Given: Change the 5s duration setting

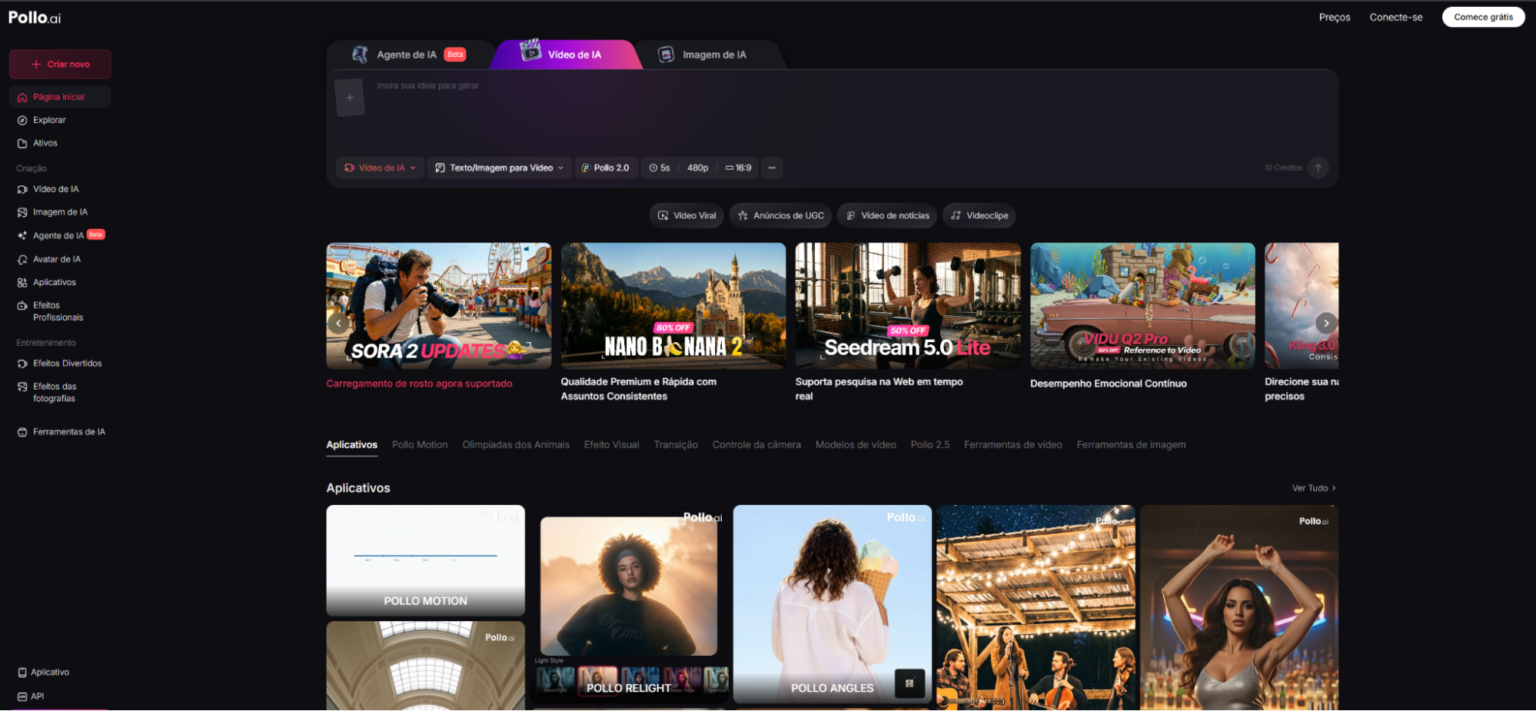Looking at the screenshot, I should (659, 168).
